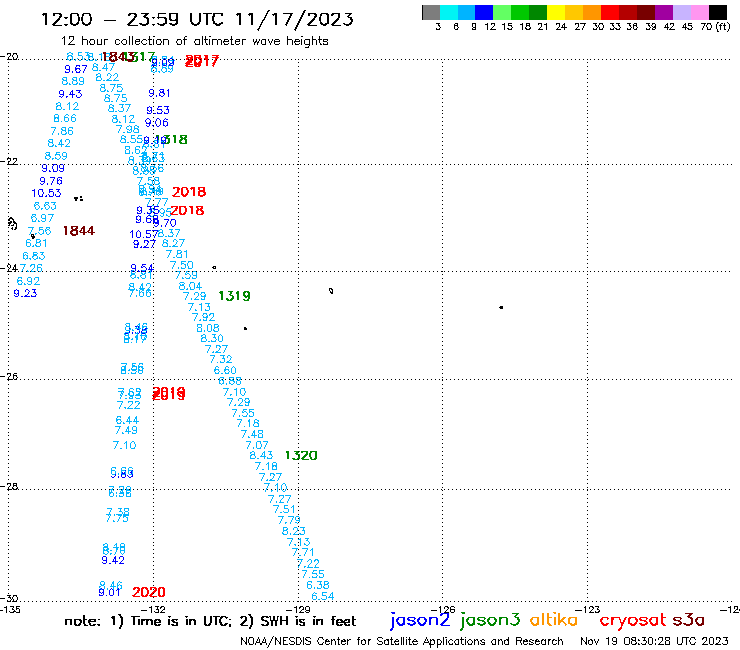Click the jason3 time stamp '1319'
The height and width of the screenshot is (650, 740).
[x=234, y=296]
